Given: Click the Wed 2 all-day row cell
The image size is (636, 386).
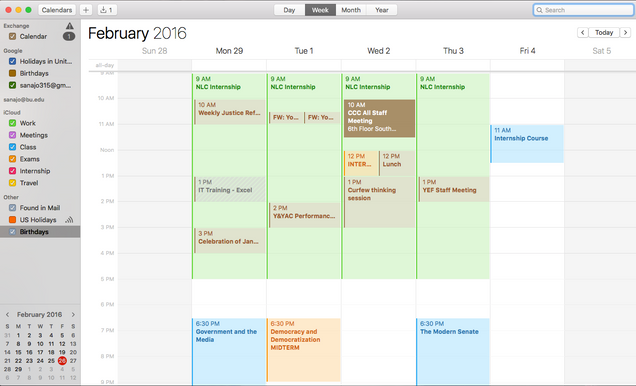Looking at the screenshot, I should [x=378, y=65].
